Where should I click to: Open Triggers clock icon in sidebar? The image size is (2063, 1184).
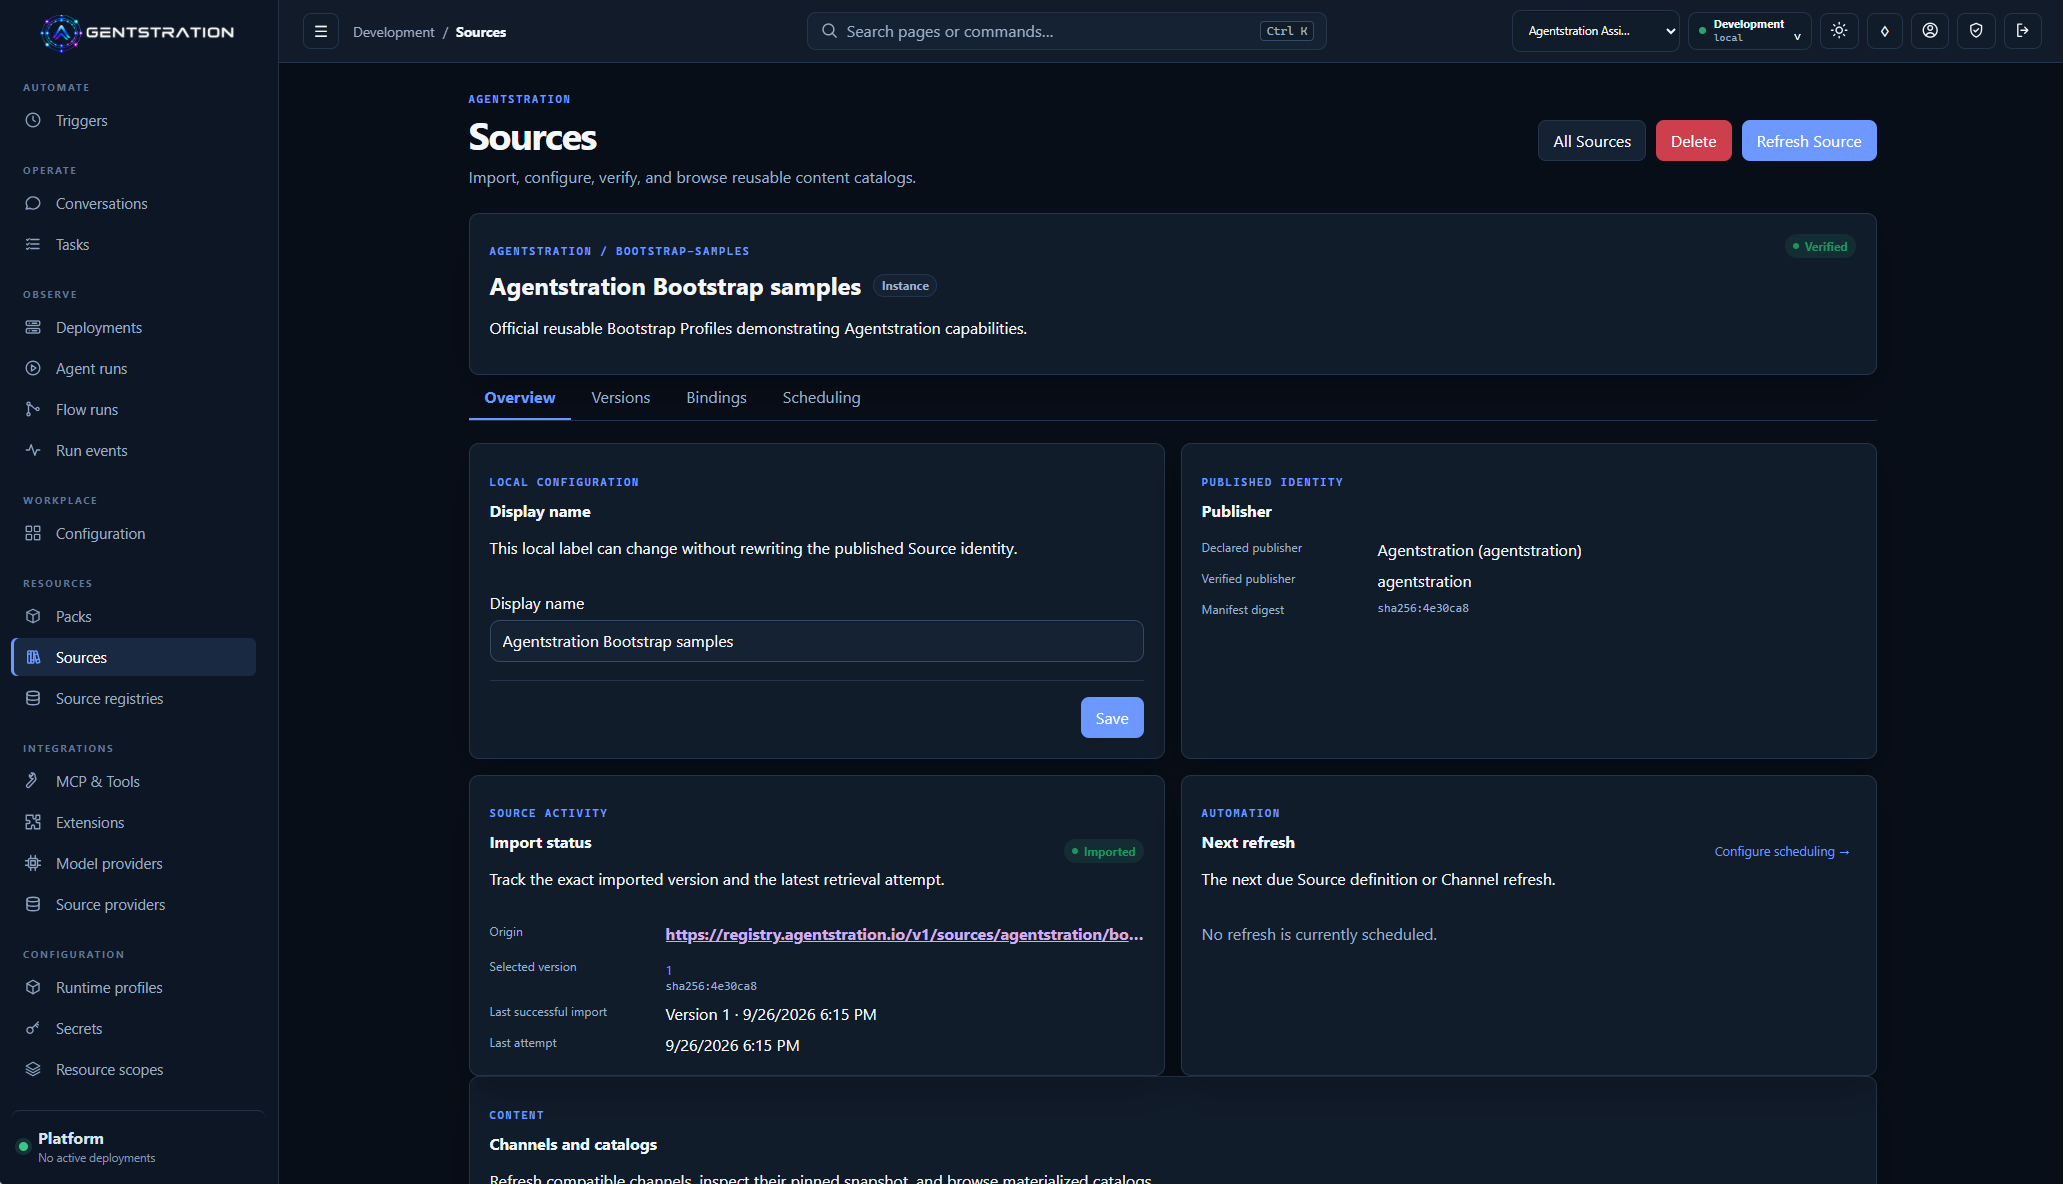click(x=33, y=120)
